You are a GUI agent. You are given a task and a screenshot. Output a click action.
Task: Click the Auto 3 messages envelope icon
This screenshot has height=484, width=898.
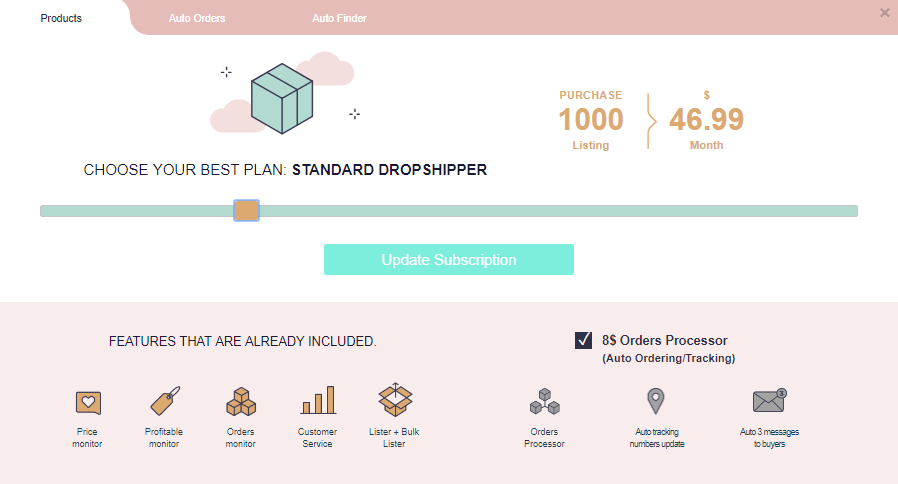[770, 400]
